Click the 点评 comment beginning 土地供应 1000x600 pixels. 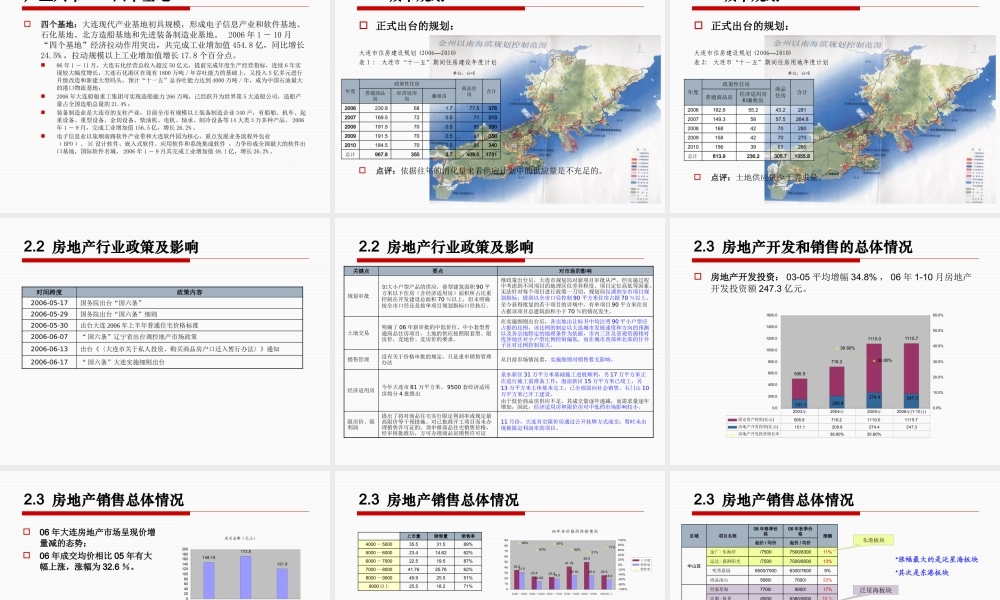coord(765,177)
